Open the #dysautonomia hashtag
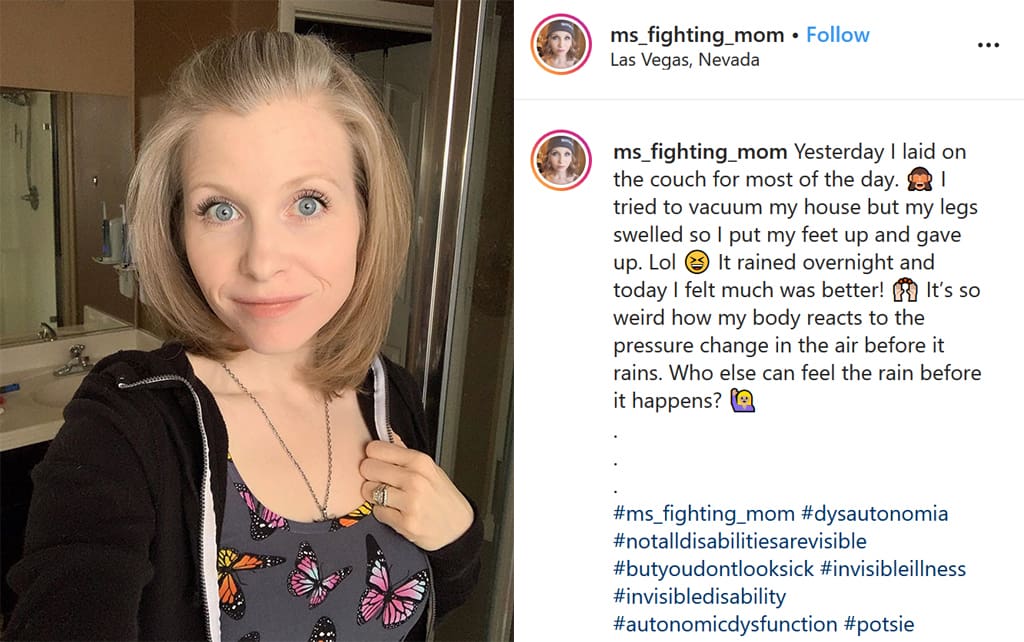 pos(874,514)
